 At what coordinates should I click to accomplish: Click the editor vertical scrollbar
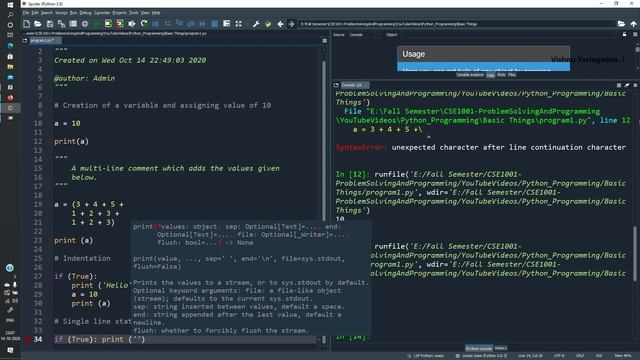point(324,196)
